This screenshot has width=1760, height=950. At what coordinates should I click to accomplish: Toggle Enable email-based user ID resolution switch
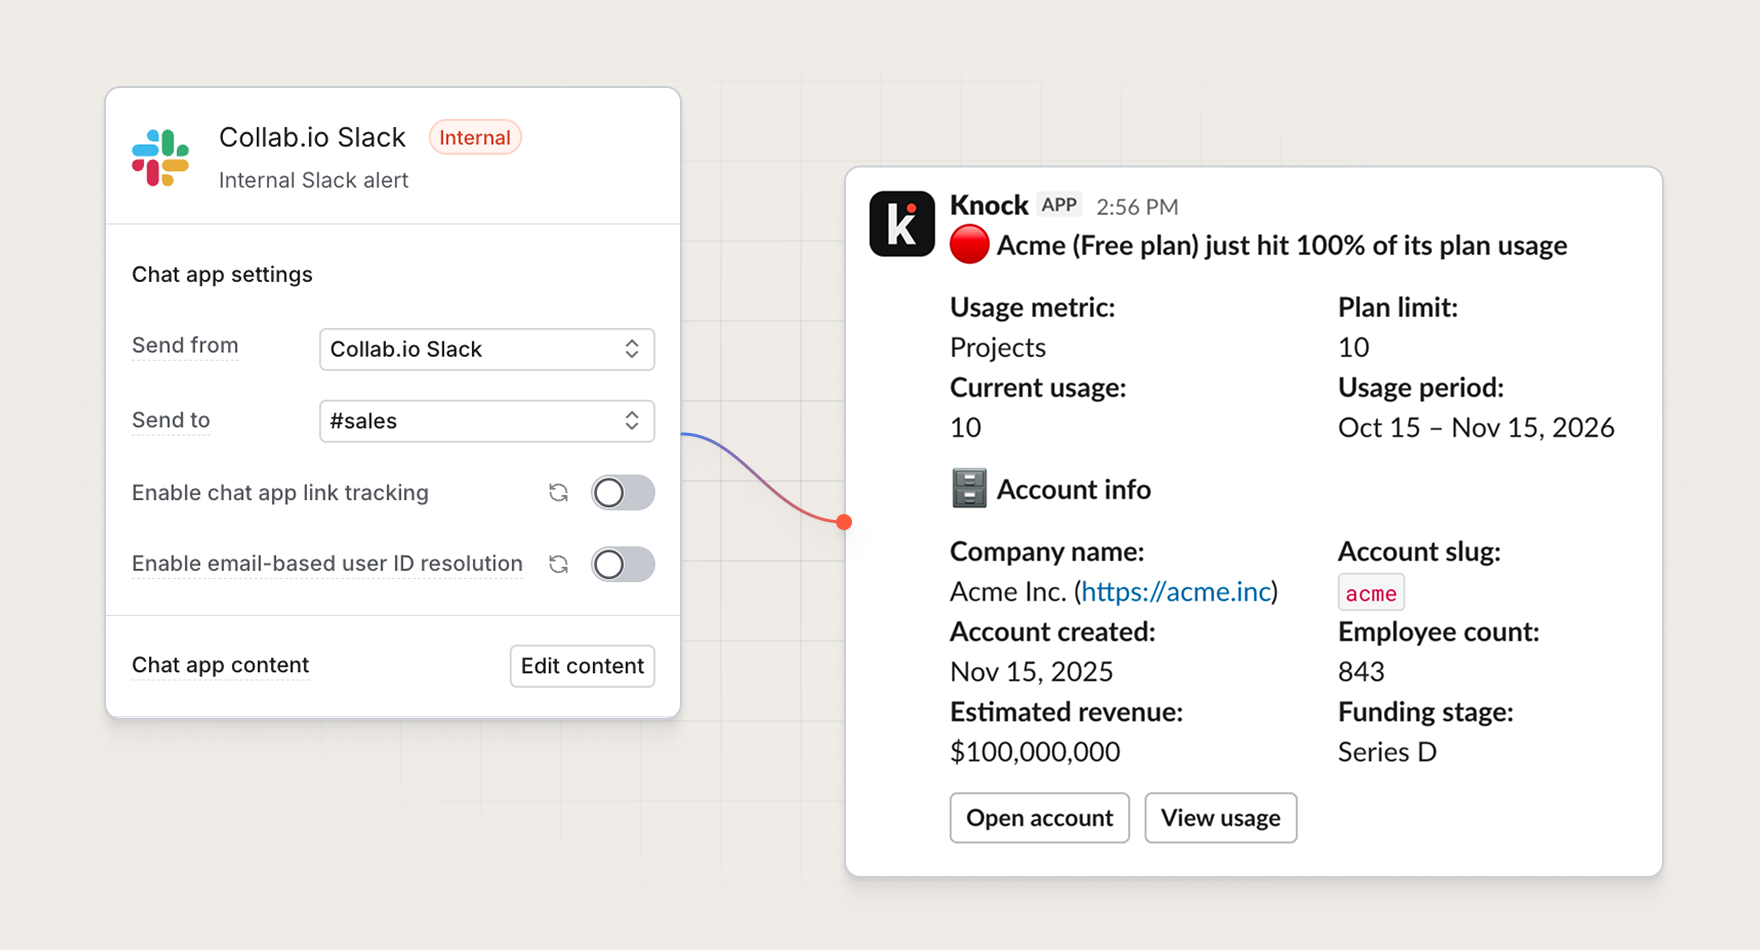[x=622, y=564]
